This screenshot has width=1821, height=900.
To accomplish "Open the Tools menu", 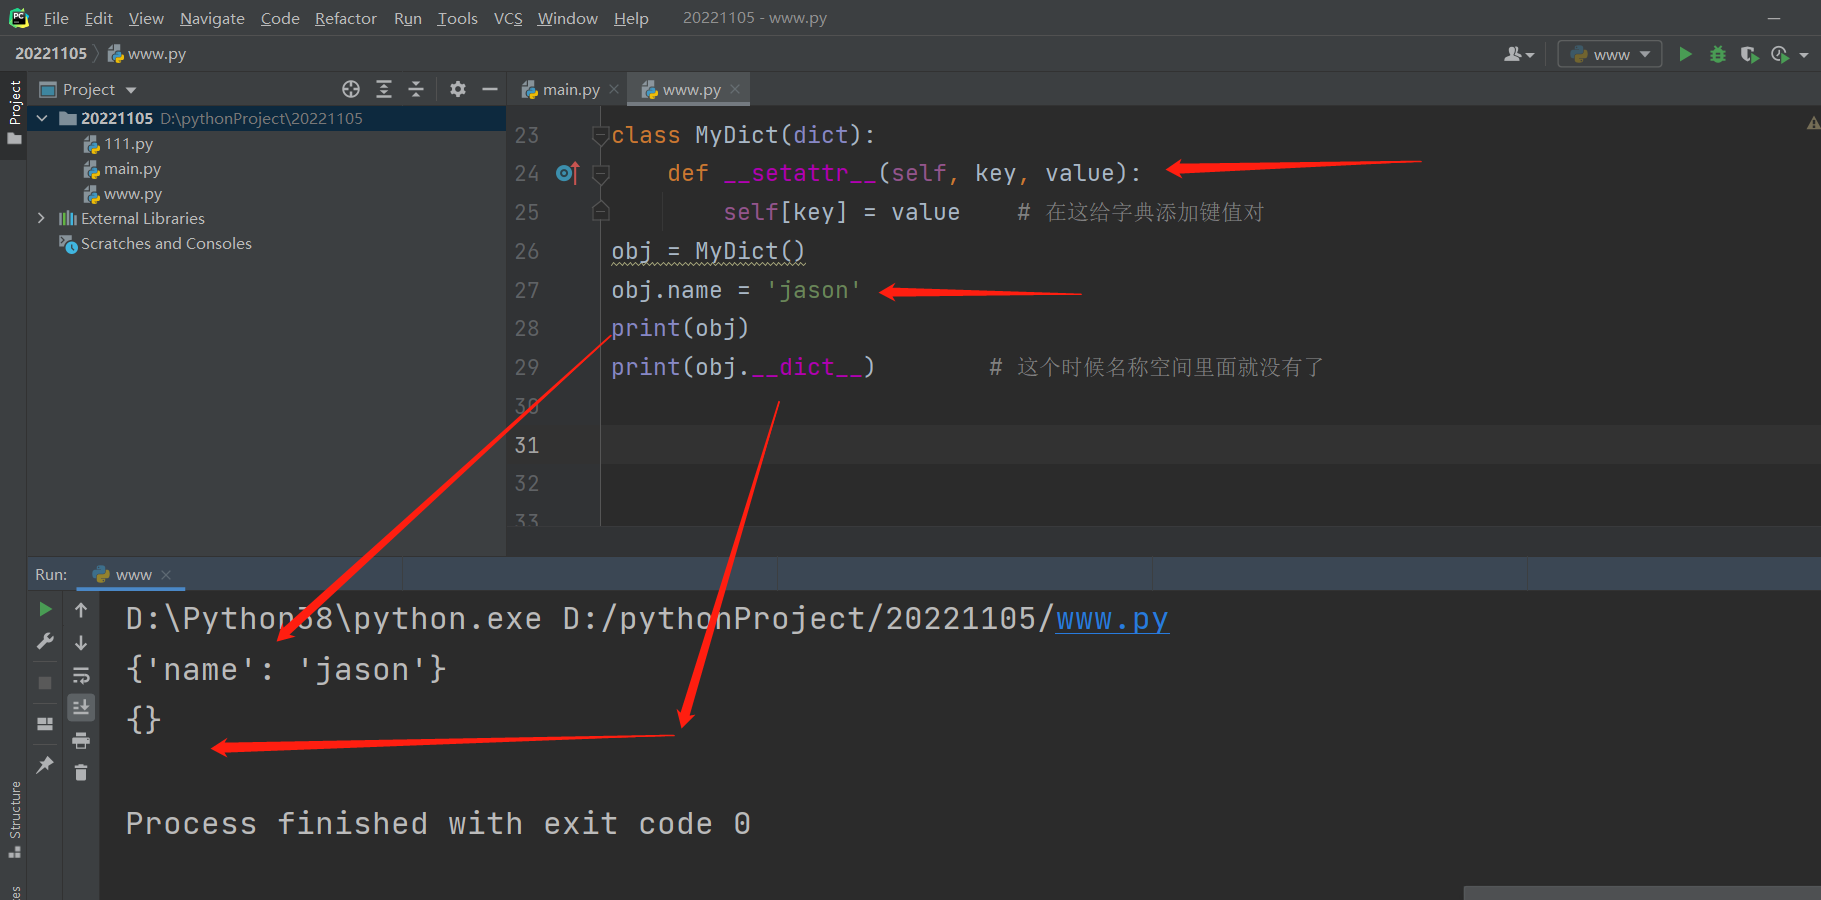I will (x=457, y=18).
